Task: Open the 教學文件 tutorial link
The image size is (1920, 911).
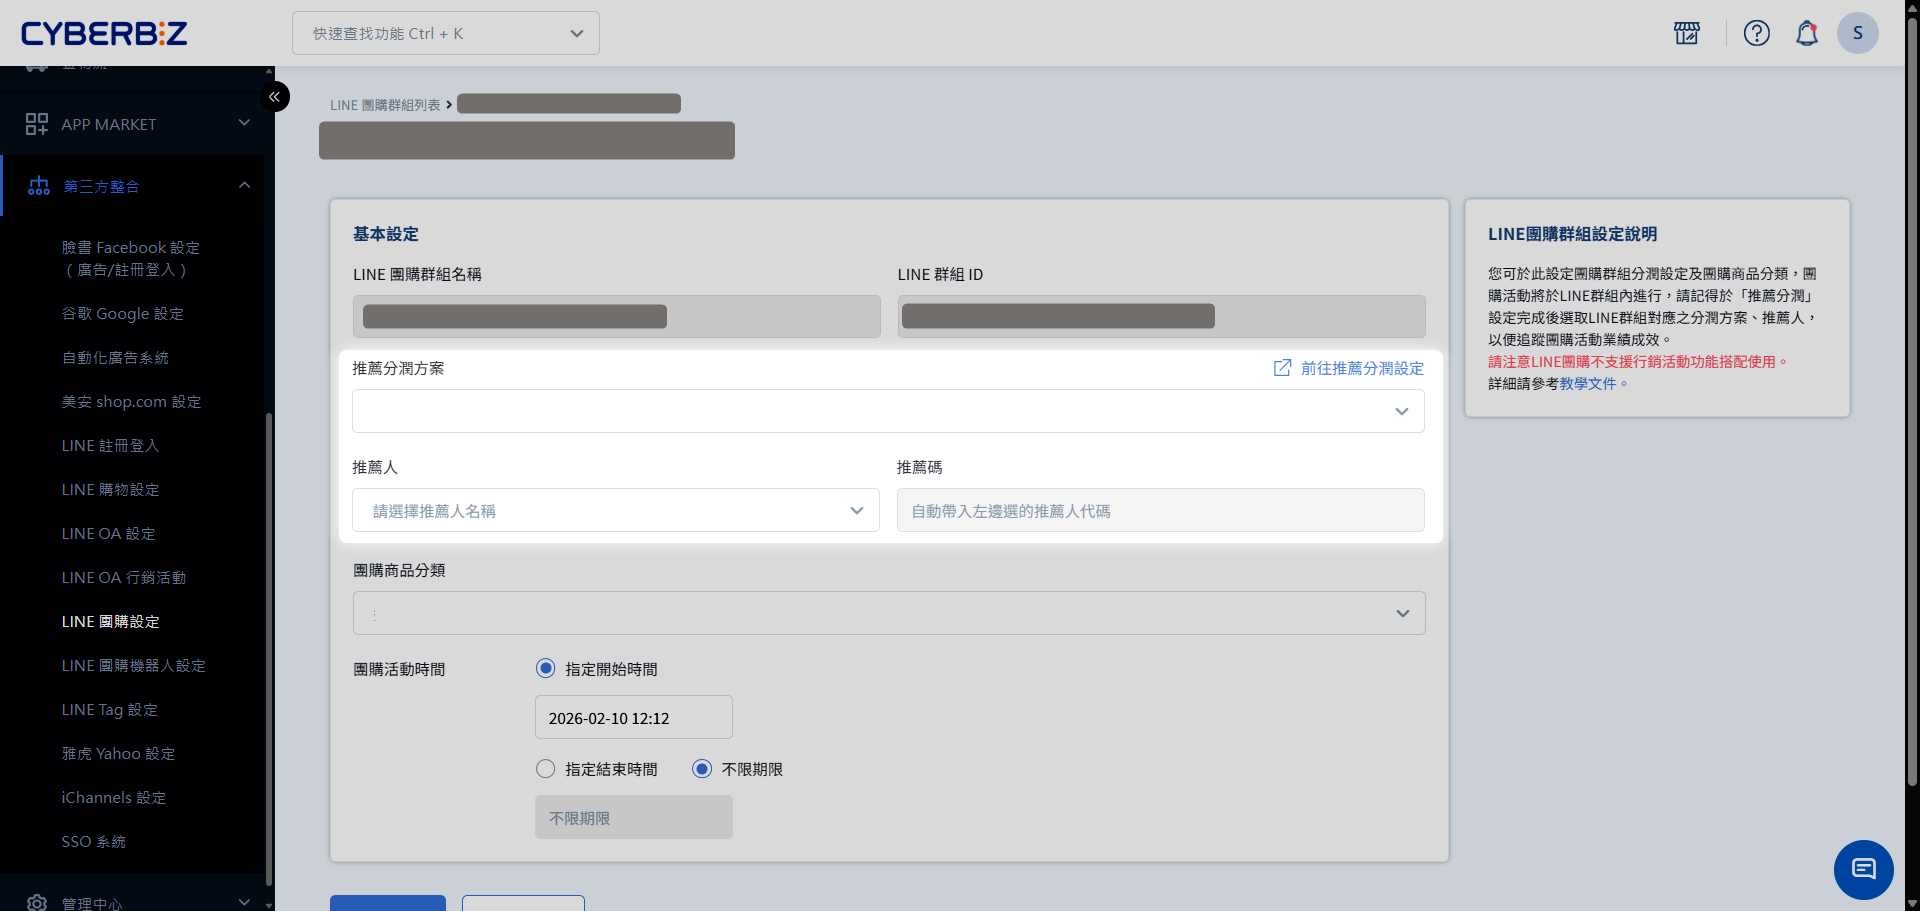Action: 1587,384
